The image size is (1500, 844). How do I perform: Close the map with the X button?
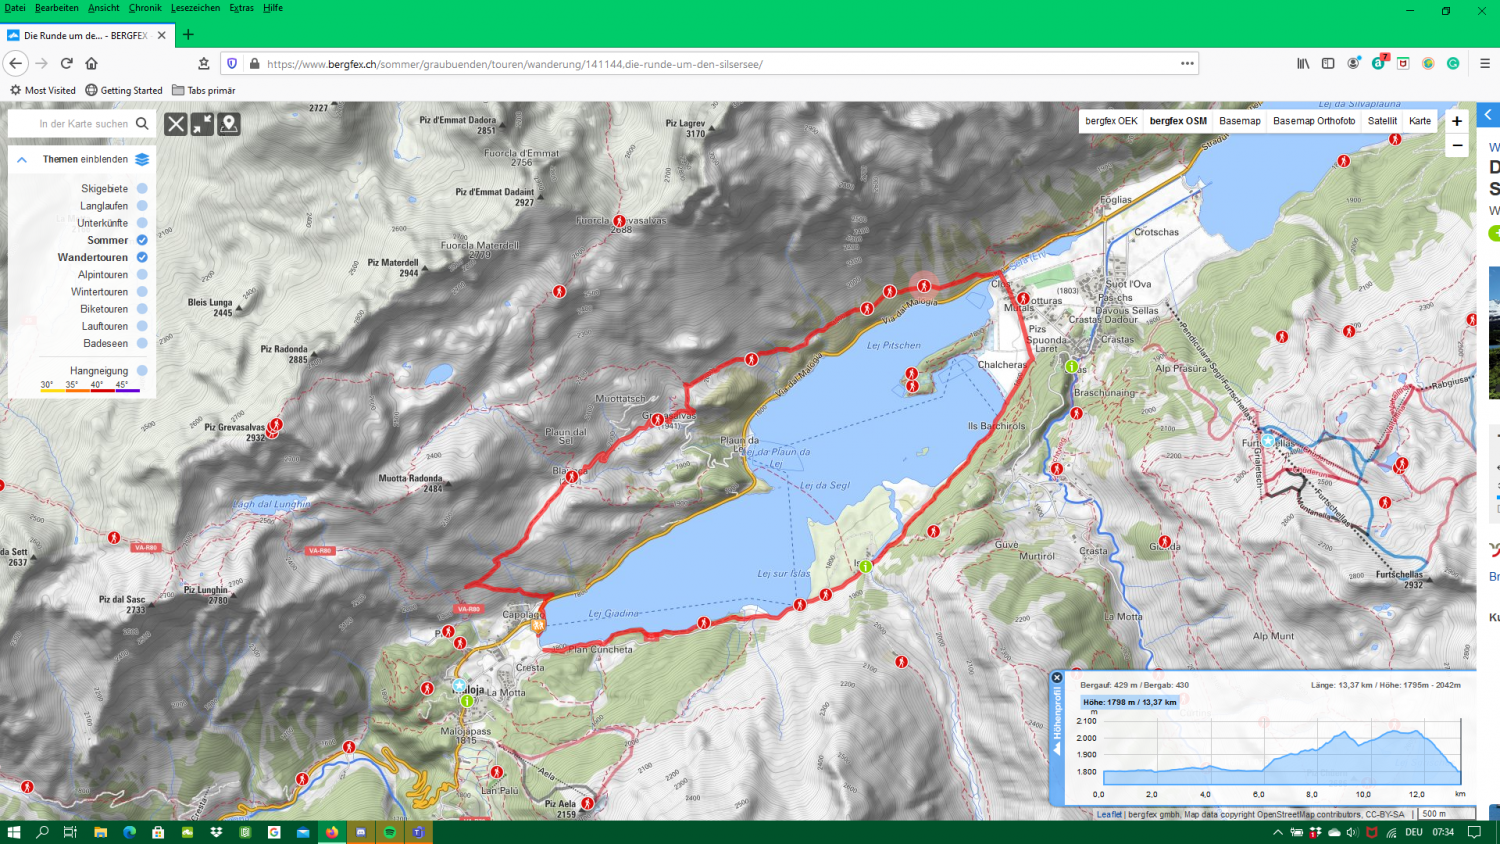176,124
